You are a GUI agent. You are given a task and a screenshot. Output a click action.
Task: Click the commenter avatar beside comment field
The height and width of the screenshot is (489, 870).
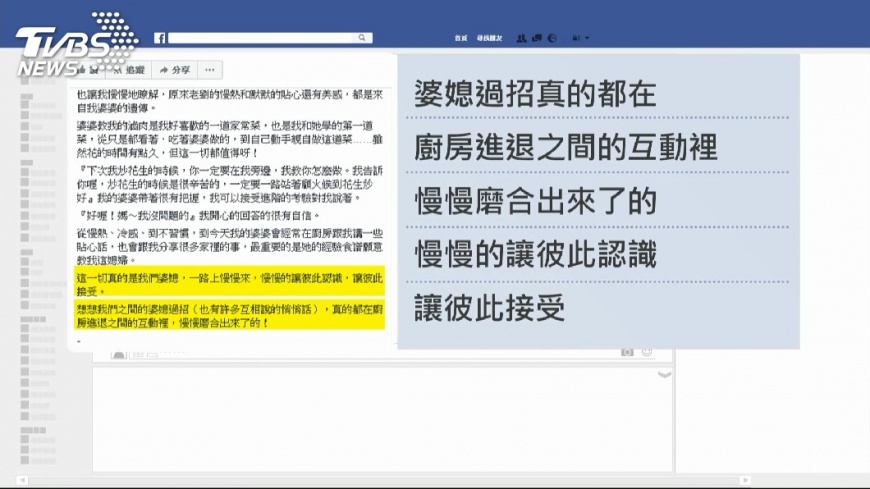(119, 354)
